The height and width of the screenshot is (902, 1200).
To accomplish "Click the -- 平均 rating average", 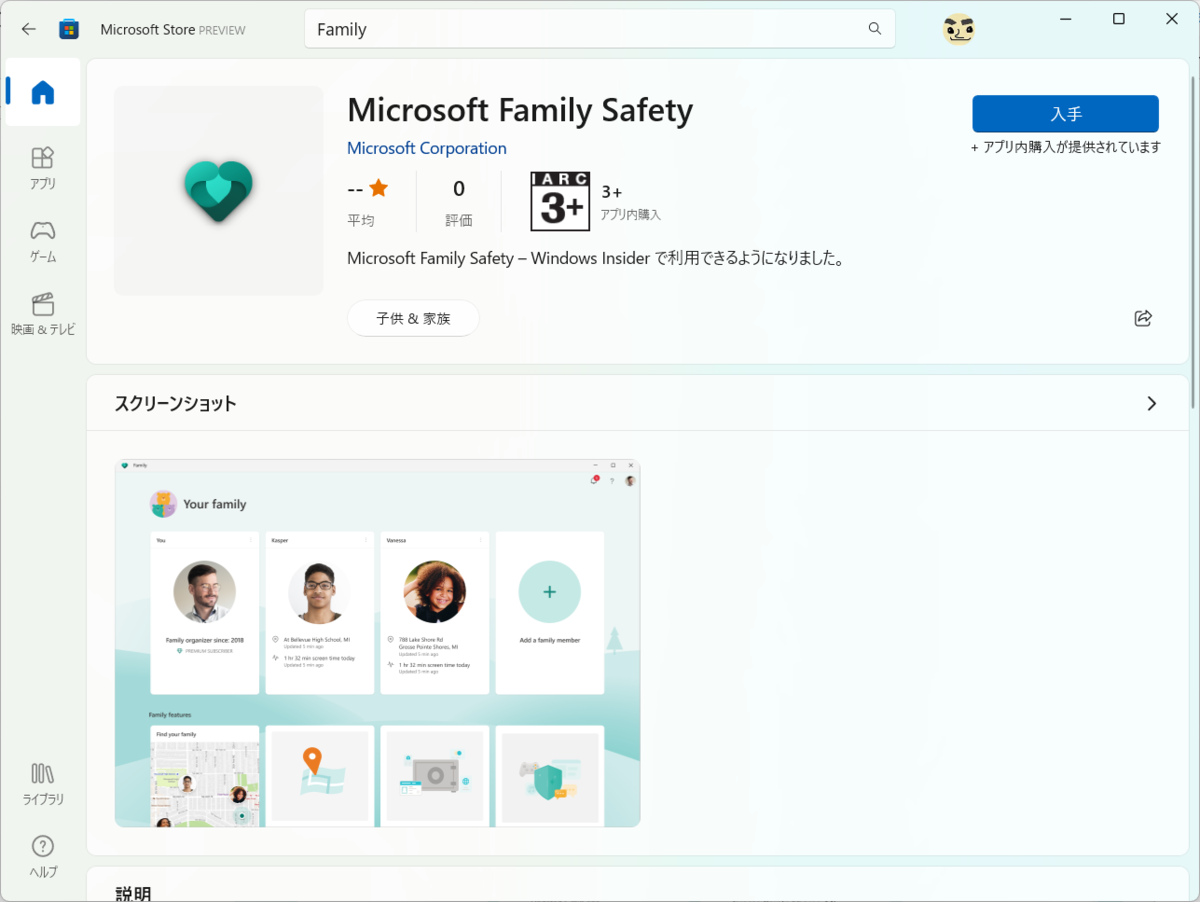I will (x=367, y=203).
